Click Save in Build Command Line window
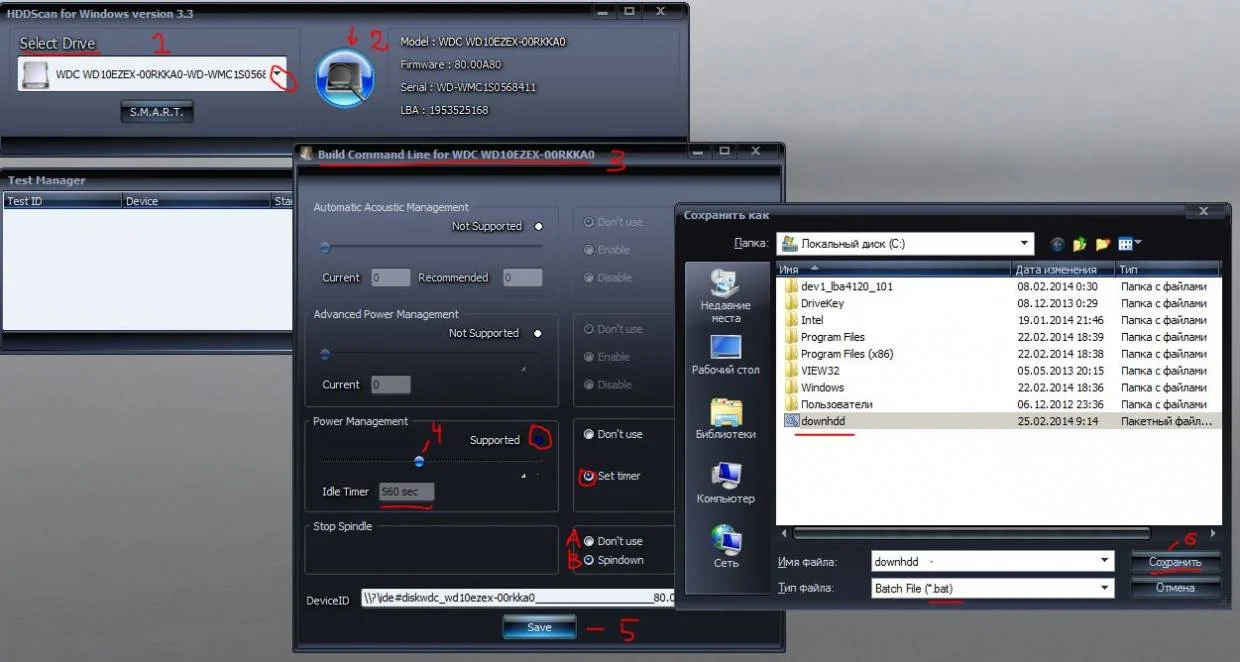This screenshot has width=1240, height=662. (539, 627)
